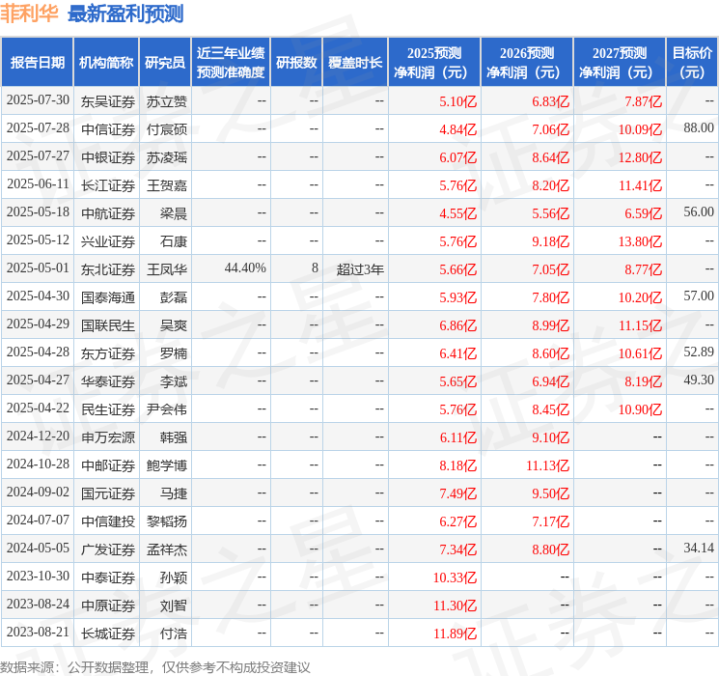
Task: Click 申万宏源 institution cell
Action: point(108,437)
